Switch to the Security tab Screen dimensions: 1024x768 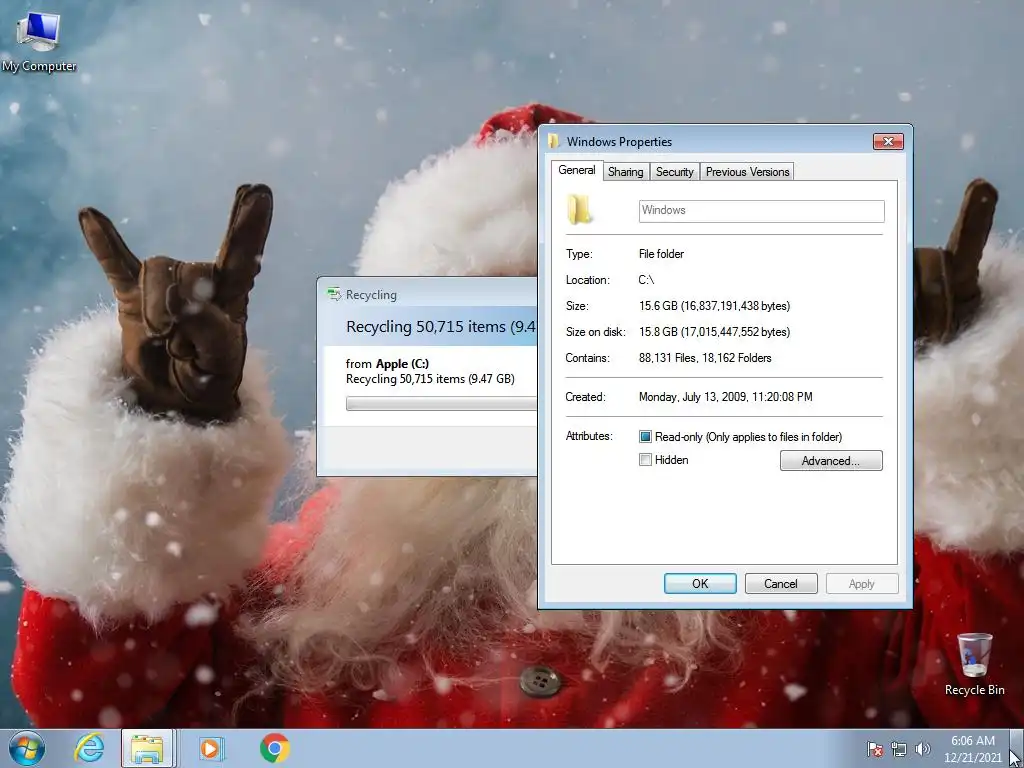click(x=675, y=172)
